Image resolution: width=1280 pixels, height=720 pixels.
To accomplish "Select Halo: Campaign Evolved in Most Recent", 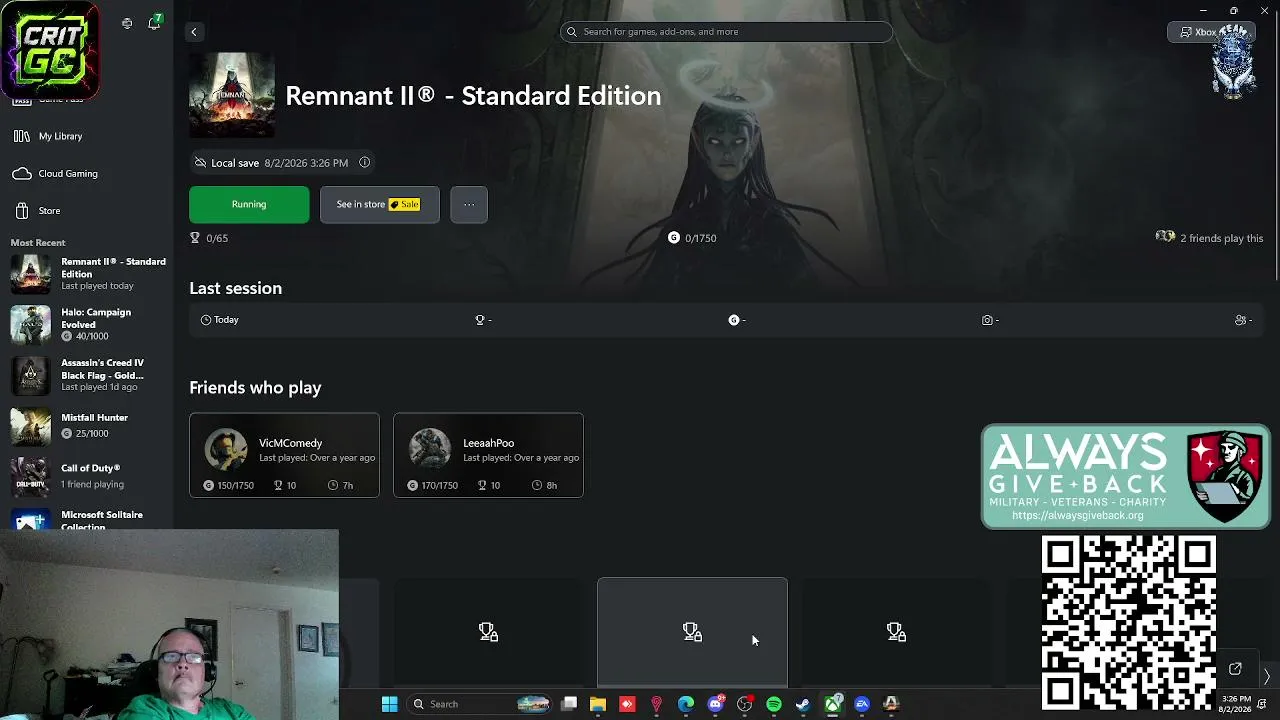I will [x=88, y=324].
